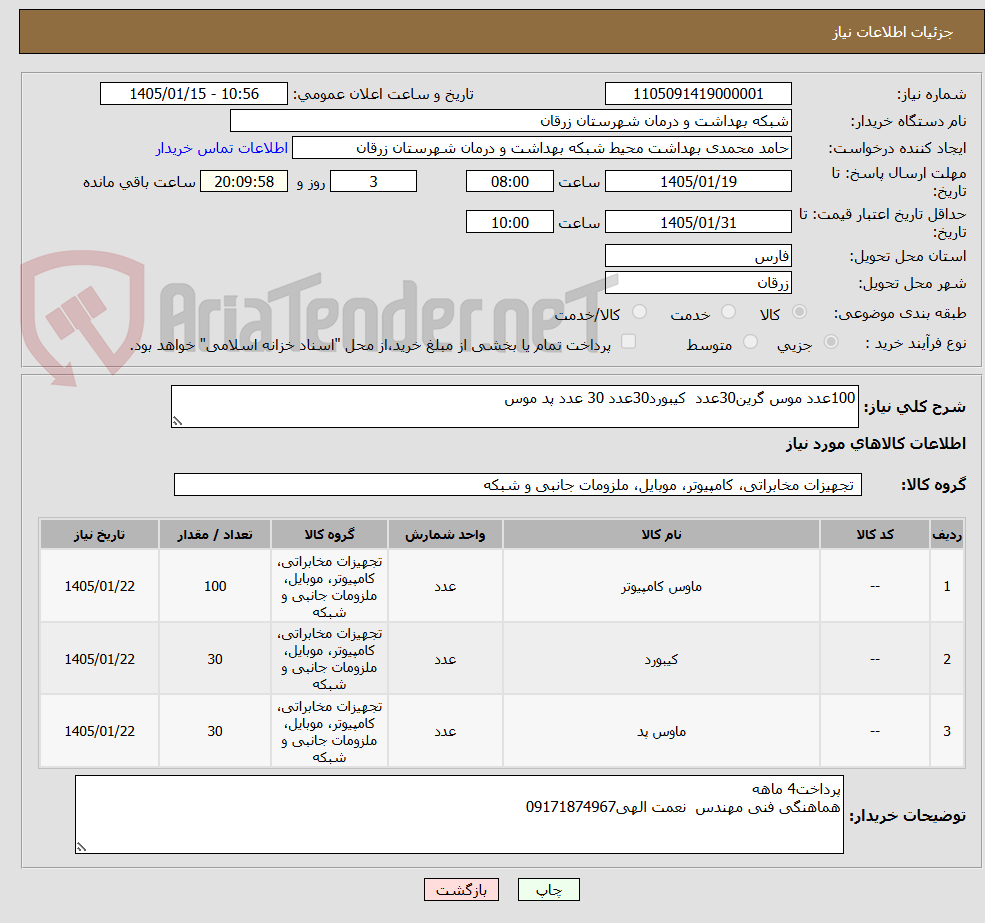Click the نام کالا column header
This screenshot has width=985, height=923.
click(661, 534)
